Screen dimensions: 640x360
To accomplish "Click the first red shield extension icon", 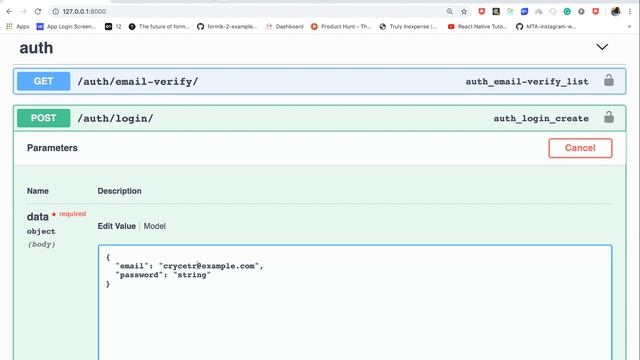I will (x=482, y=11).
